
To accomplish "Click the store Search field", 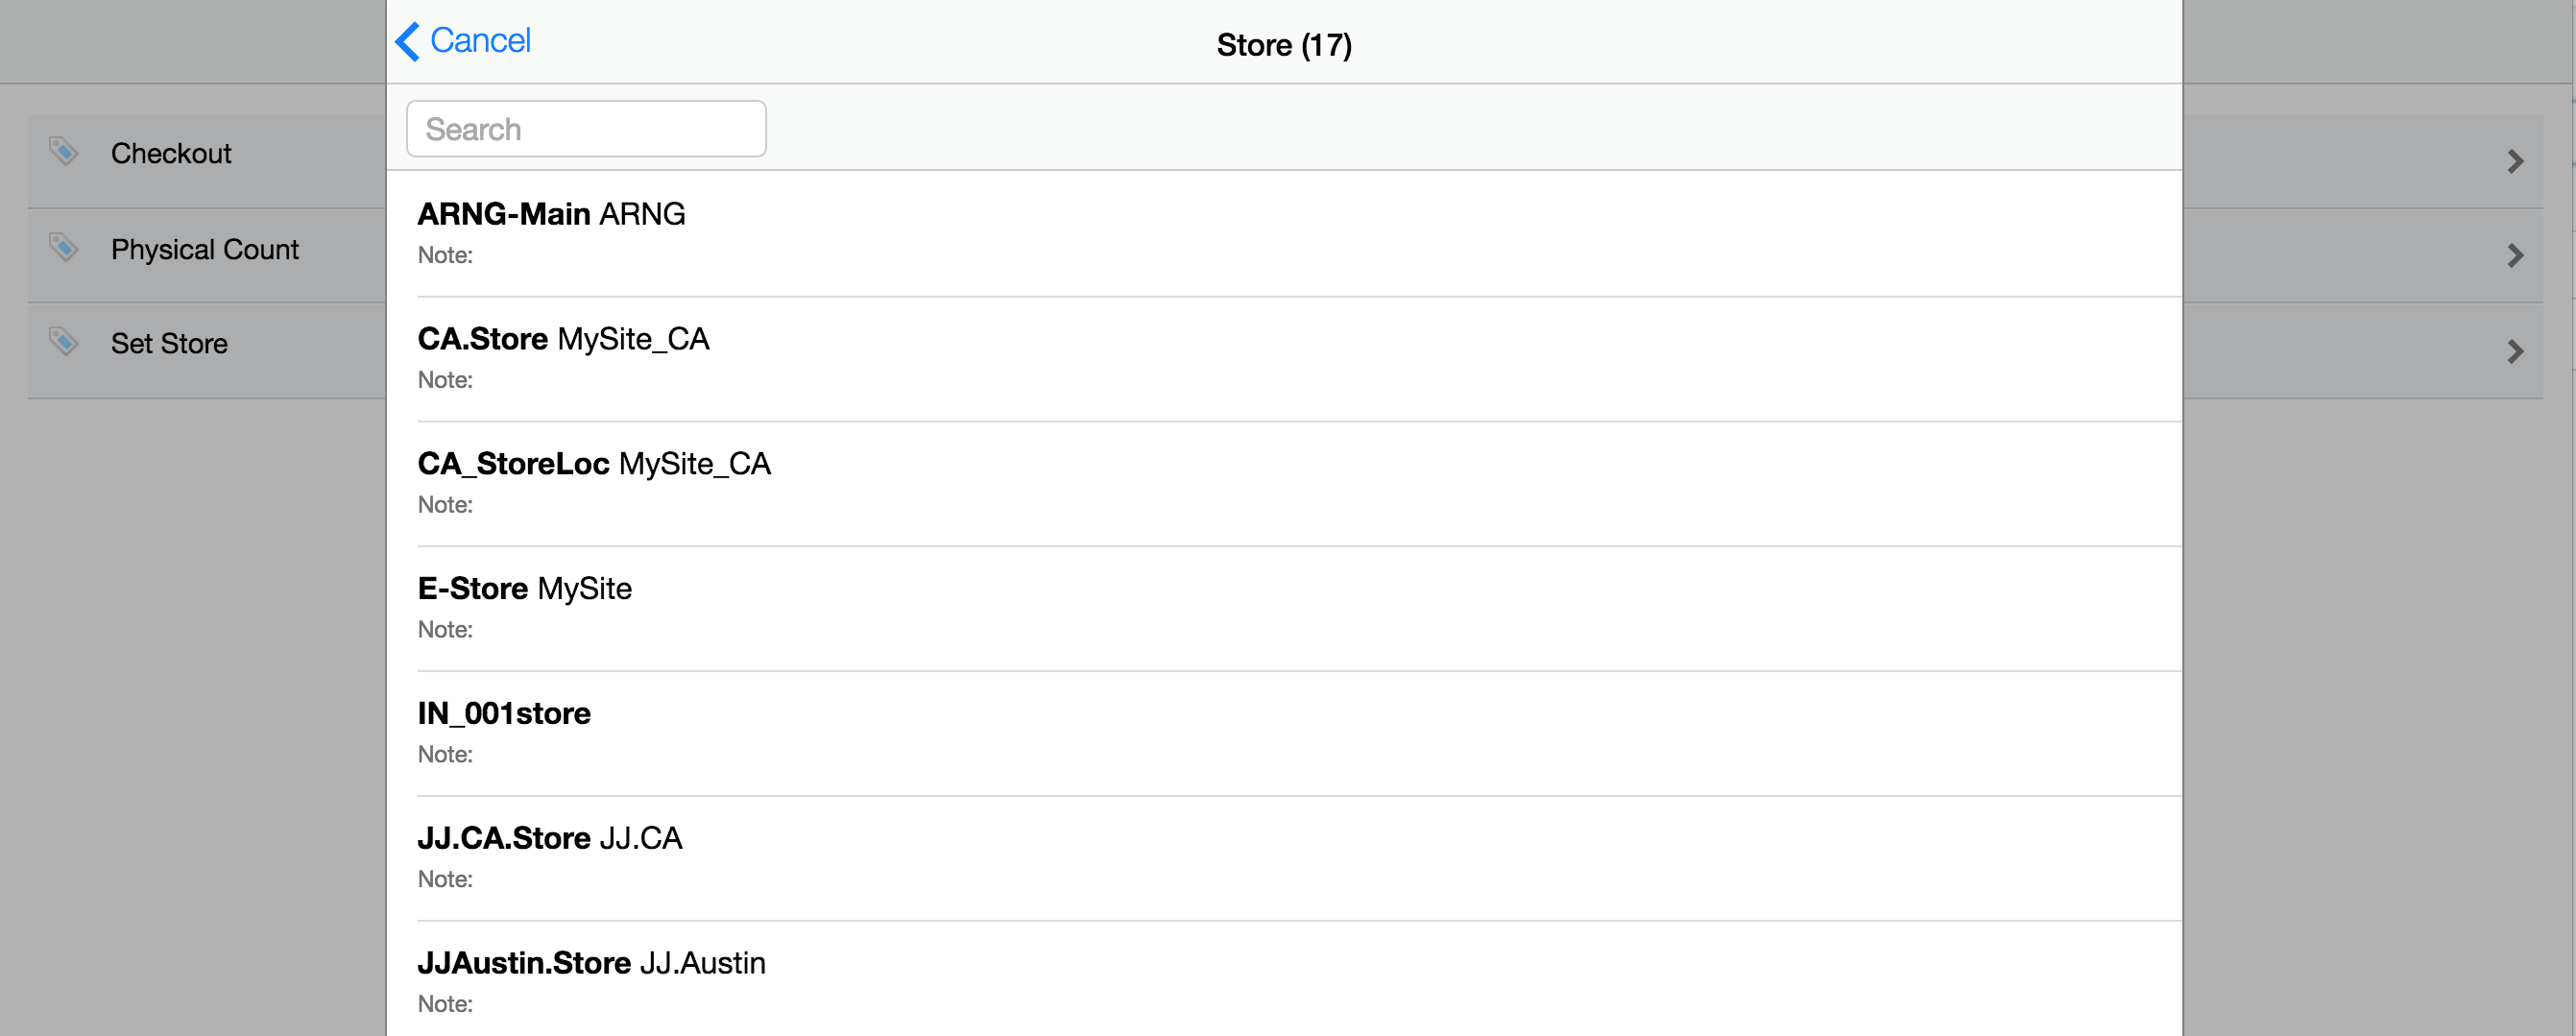I will 586,129.
